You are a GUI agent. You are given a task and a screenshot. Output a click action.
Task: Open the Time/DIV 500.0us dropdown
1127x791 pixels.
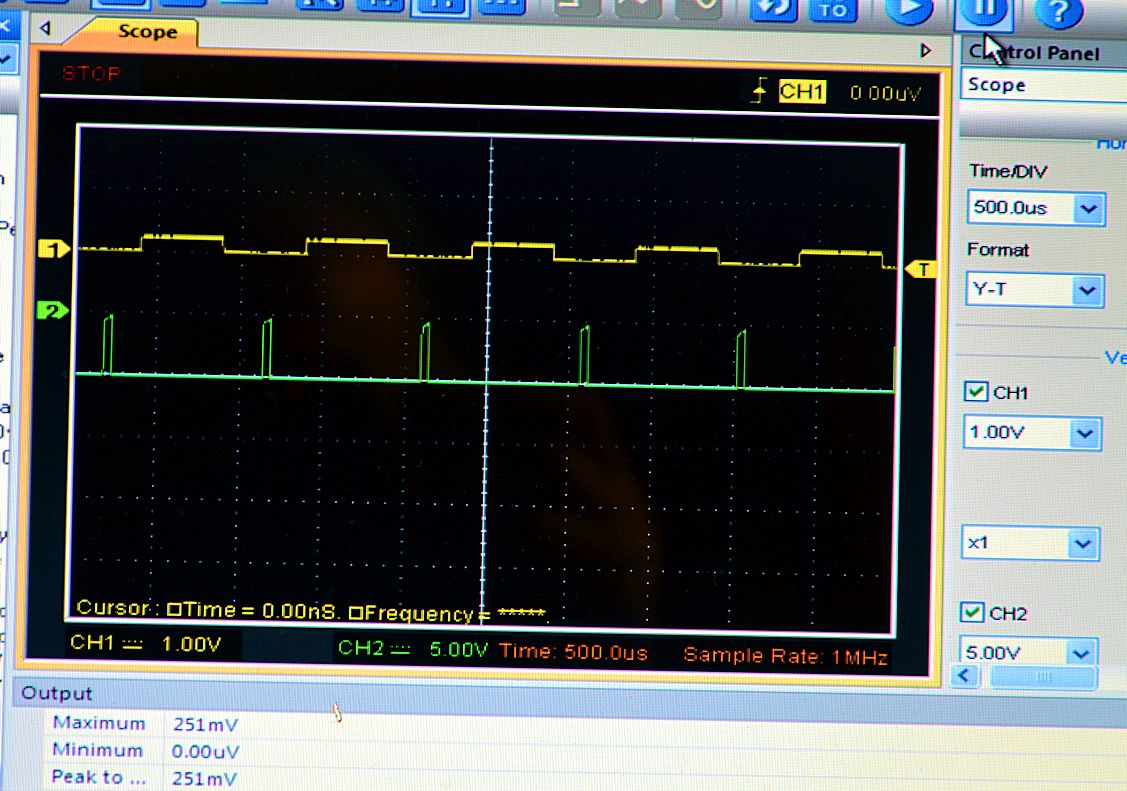coord(1087,209)
